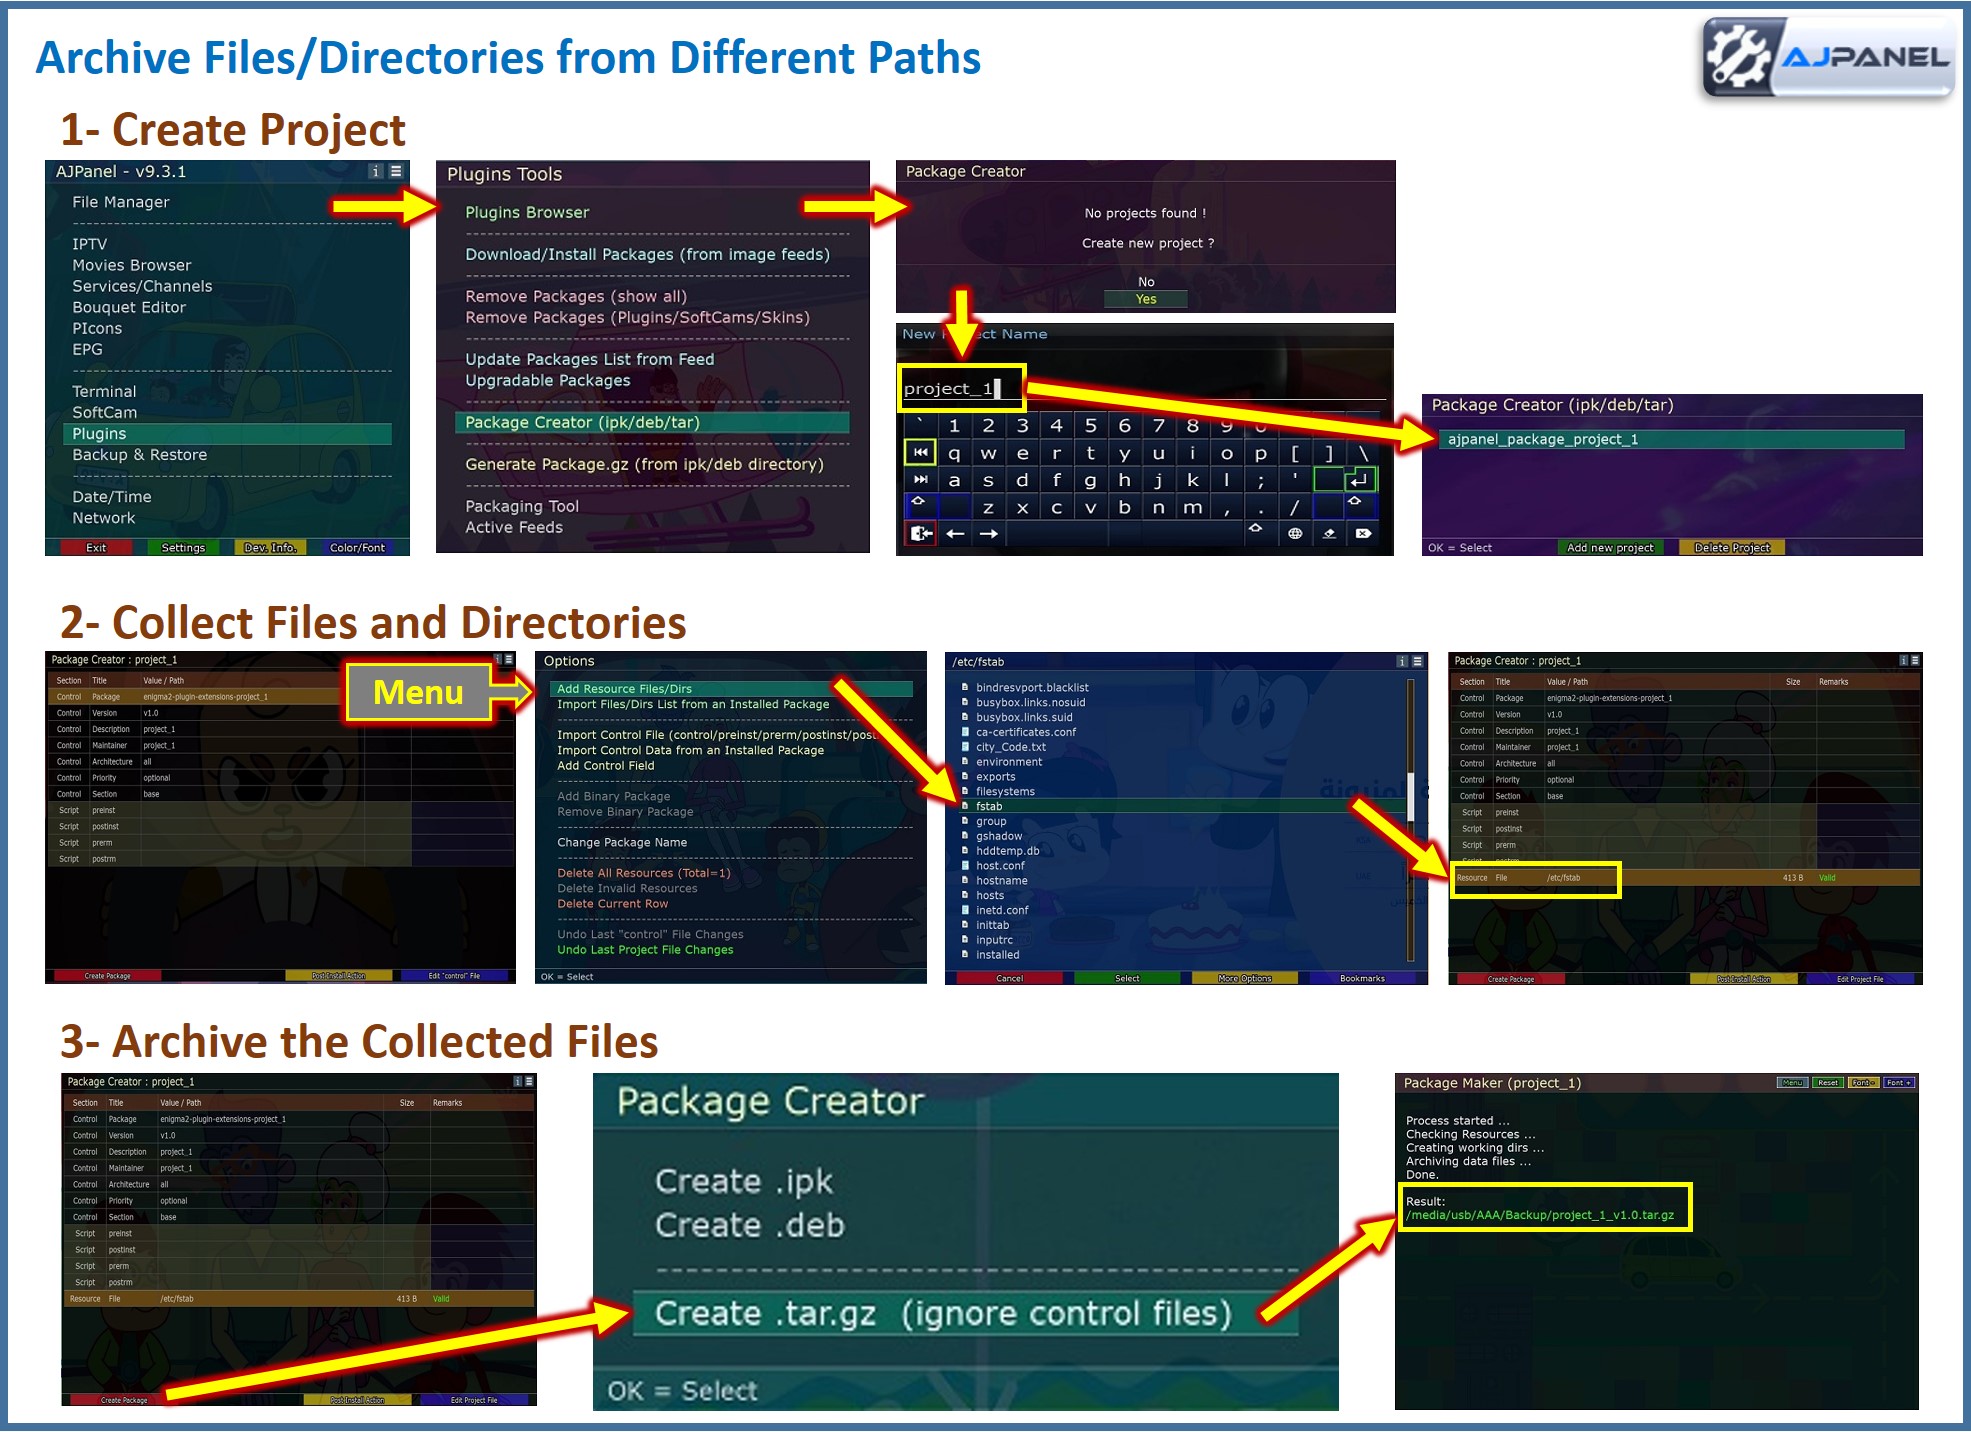
Task: Click the globe language key
Action: (1294, 533)
